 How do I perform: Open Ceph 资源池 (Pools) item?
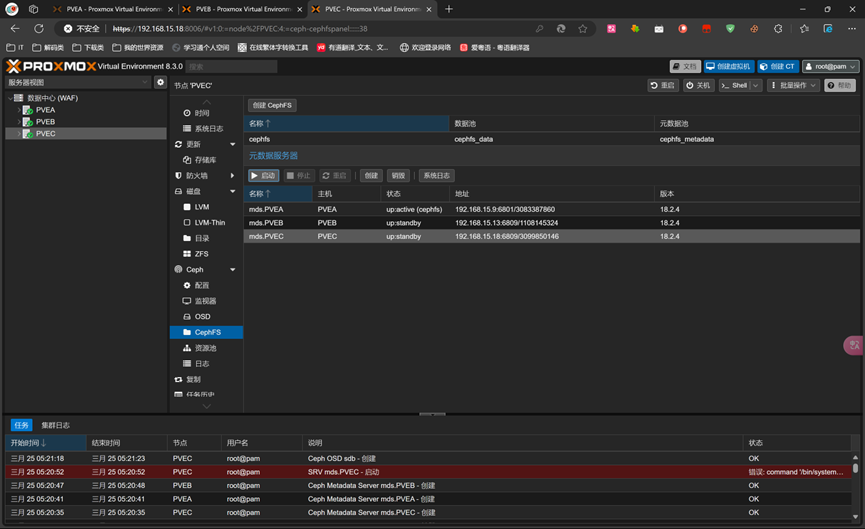point(205,348)
